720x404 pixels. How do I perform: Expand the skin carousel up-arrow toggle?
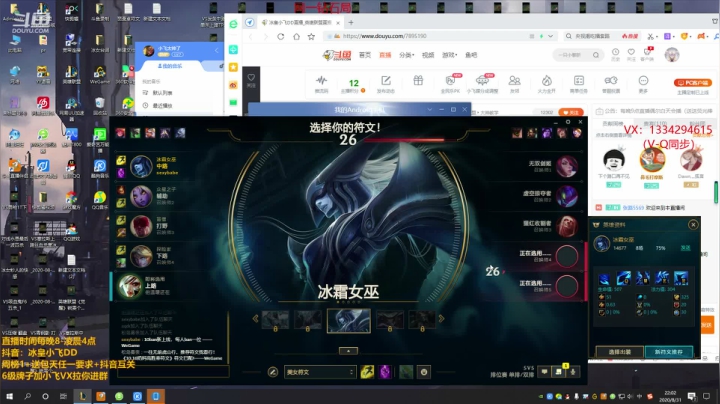[x=348, y=351]
